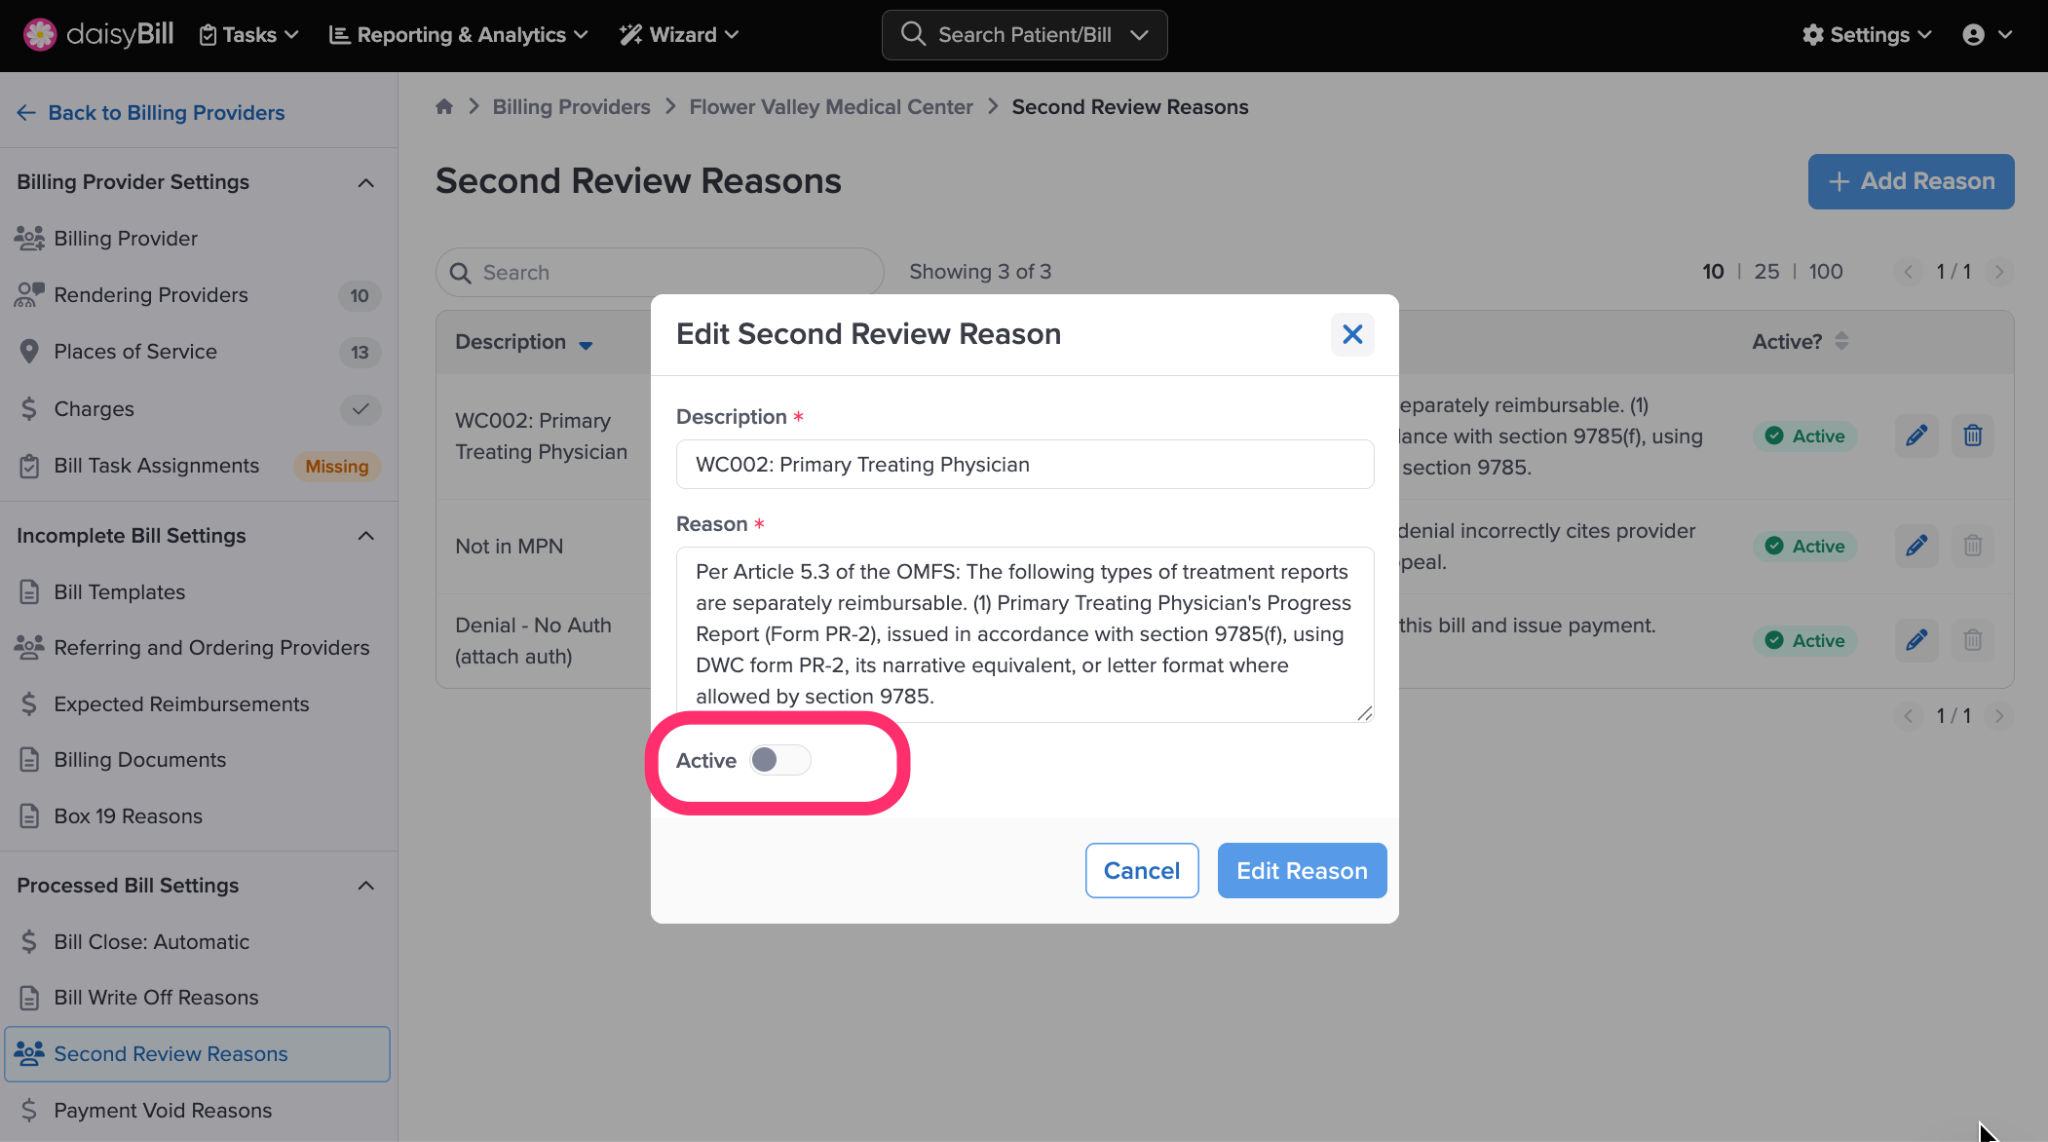
Task: Toggle the Active switch in dialog
Action: 779,760
